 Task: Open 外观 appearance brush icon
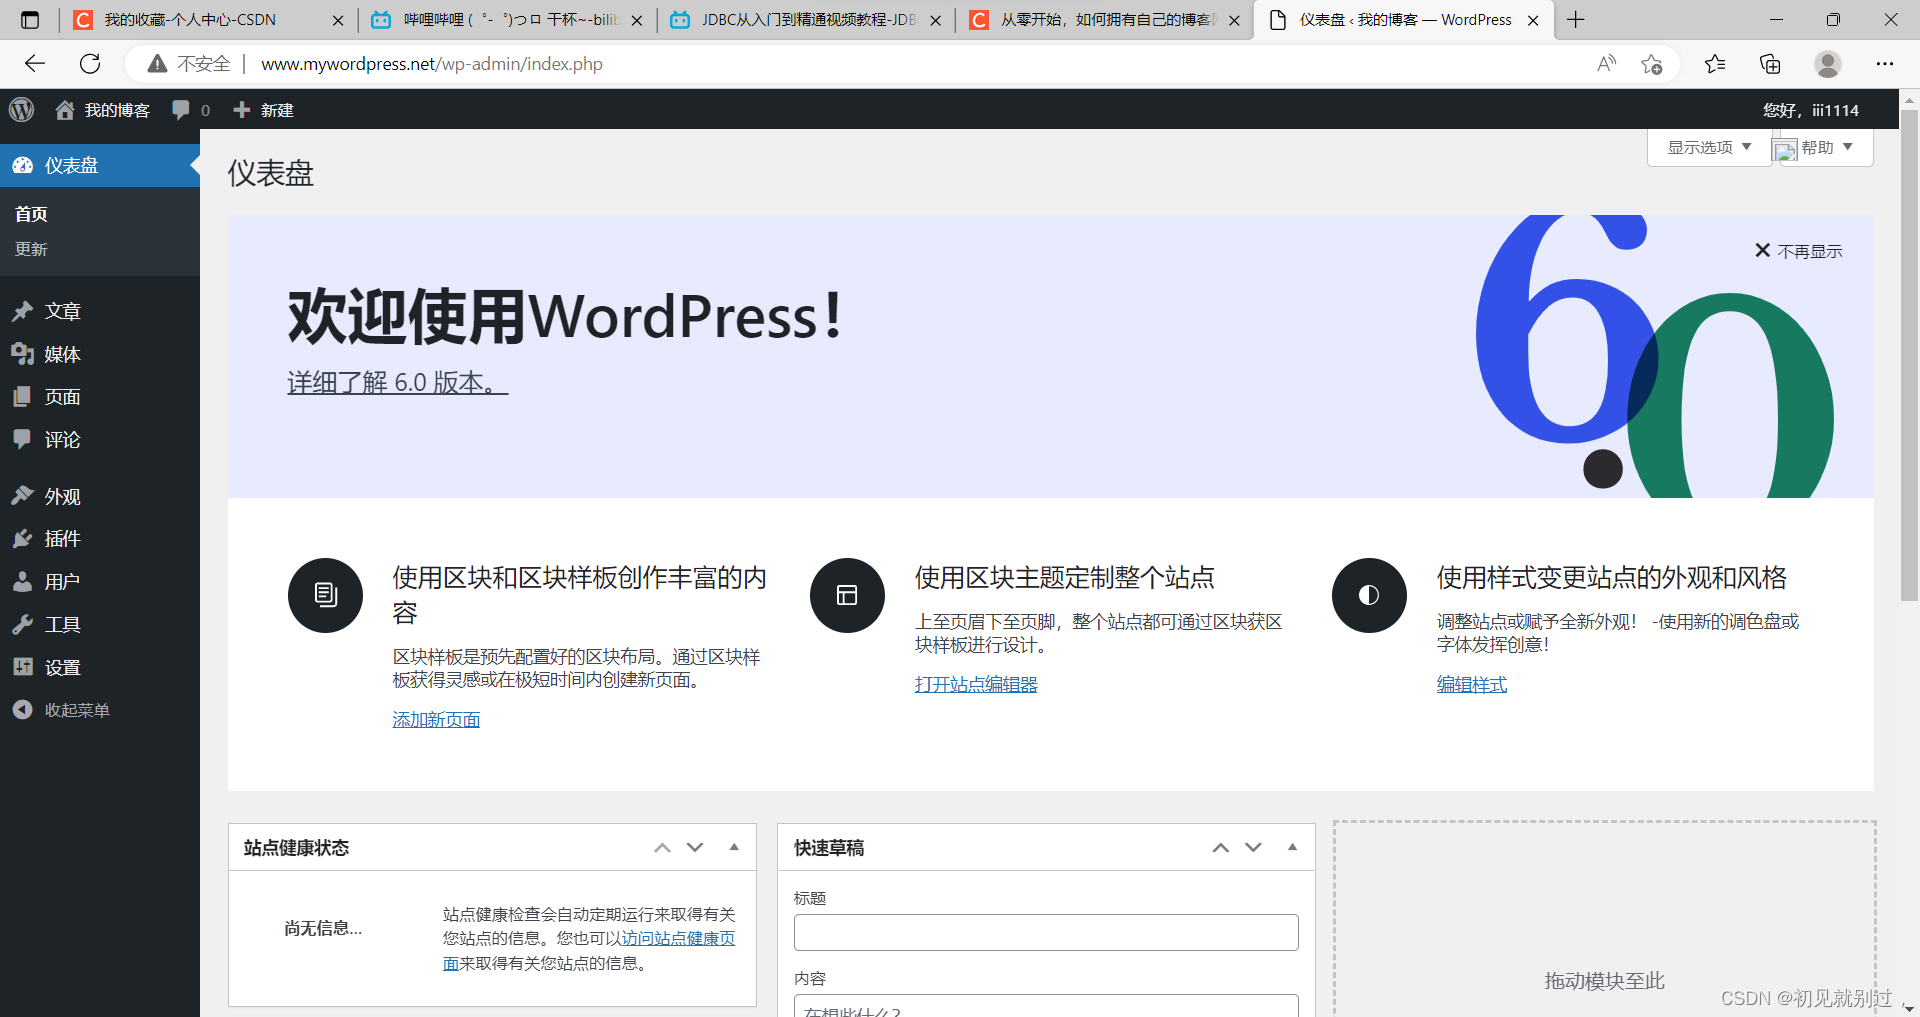(23, 496)
